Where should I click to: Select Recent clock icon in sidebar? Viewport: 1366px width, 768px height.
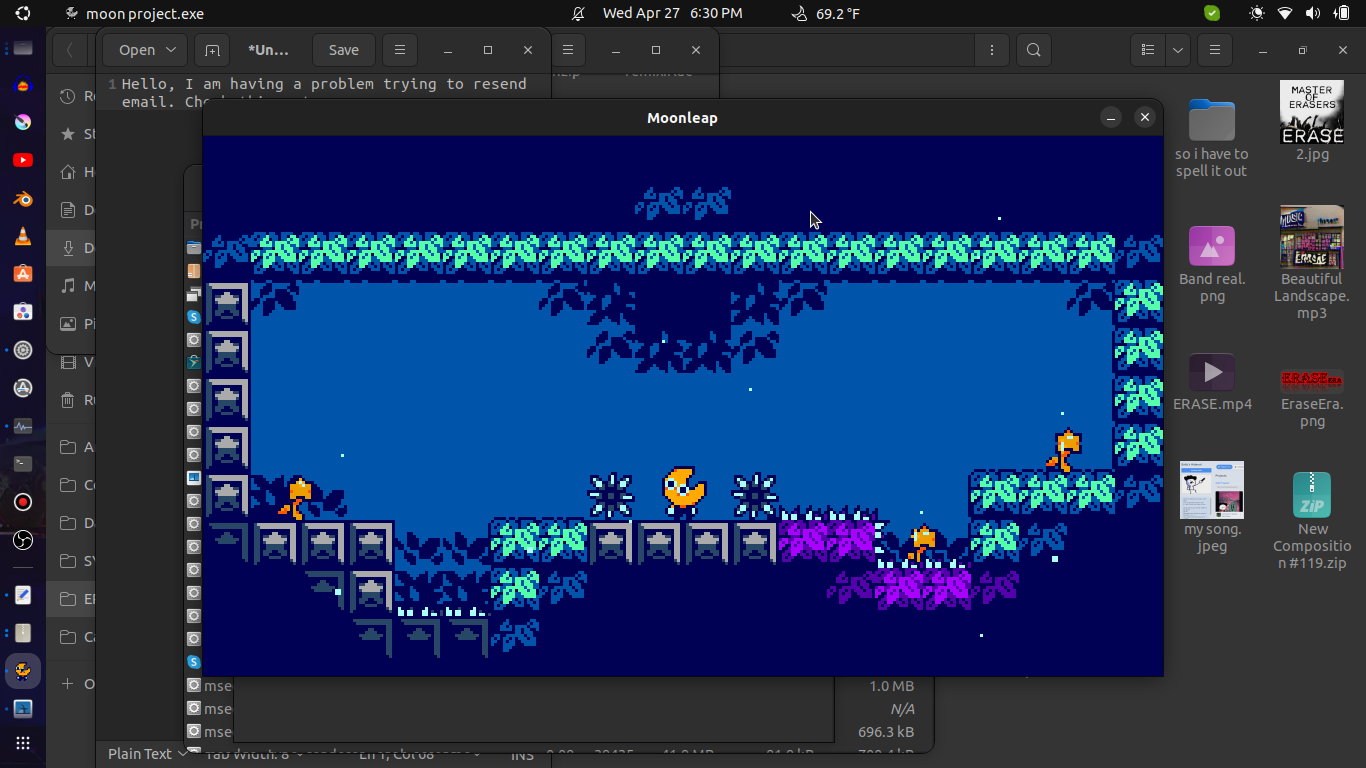tap(67, 96)
